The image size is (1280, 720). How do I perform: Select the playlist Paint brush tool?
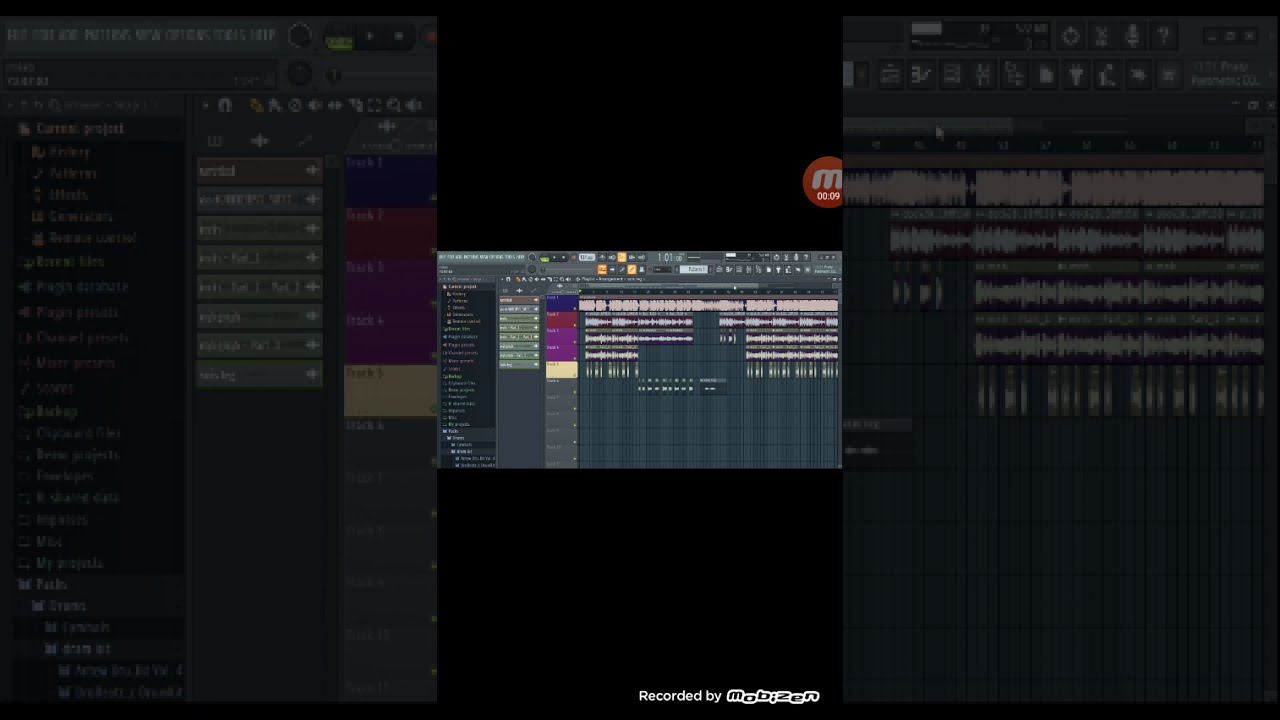coord(524,279)
